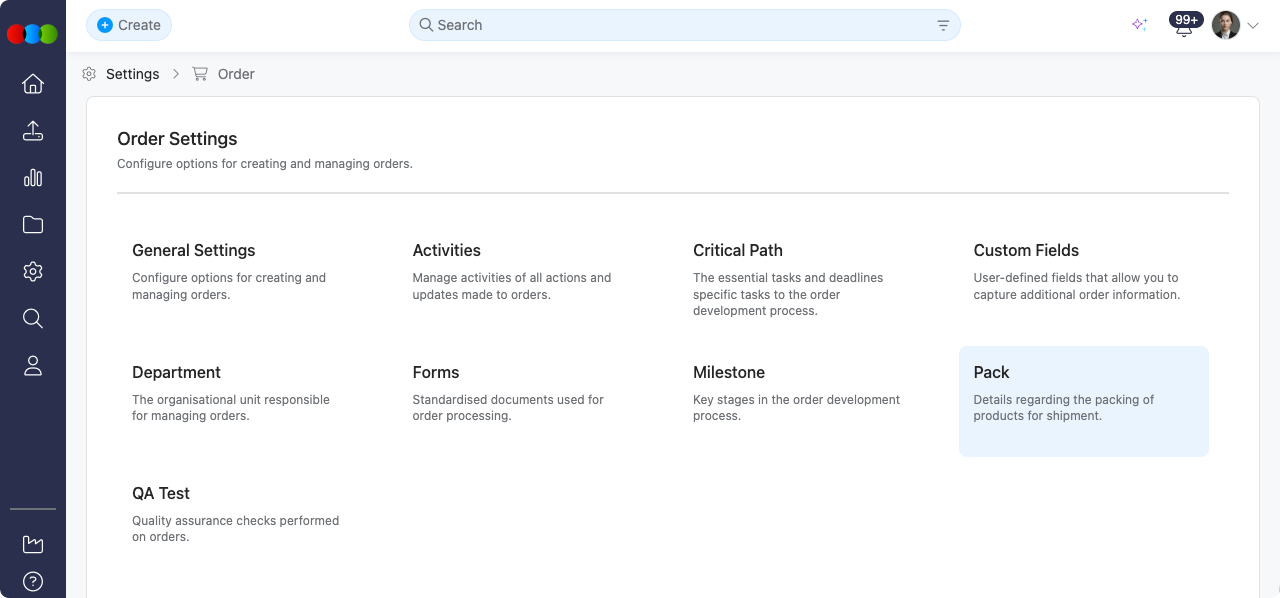Click the Create button
This screenshot has width=1280, height=598.
click(x=129, y=25)
